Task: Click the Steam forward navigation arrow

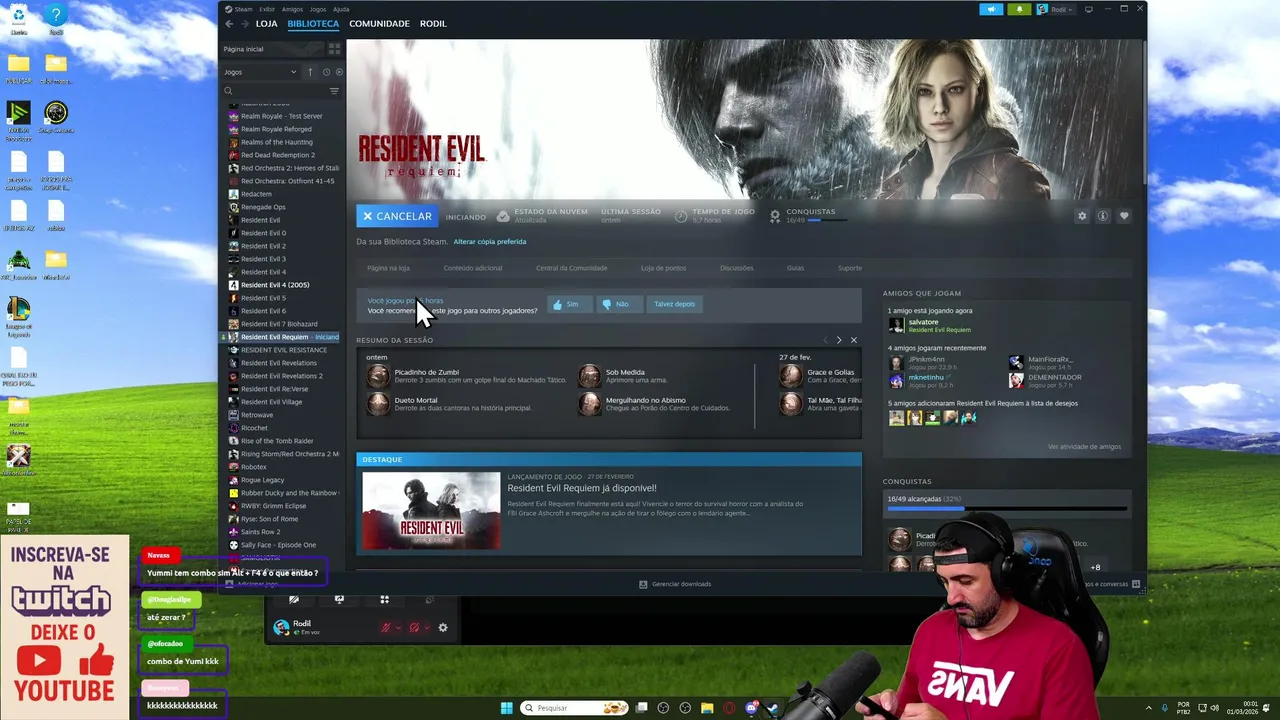Action: (x=245, y=23)
